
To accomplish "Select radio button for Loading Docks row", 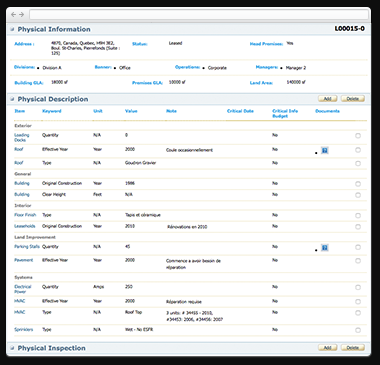I will (358, 136).
